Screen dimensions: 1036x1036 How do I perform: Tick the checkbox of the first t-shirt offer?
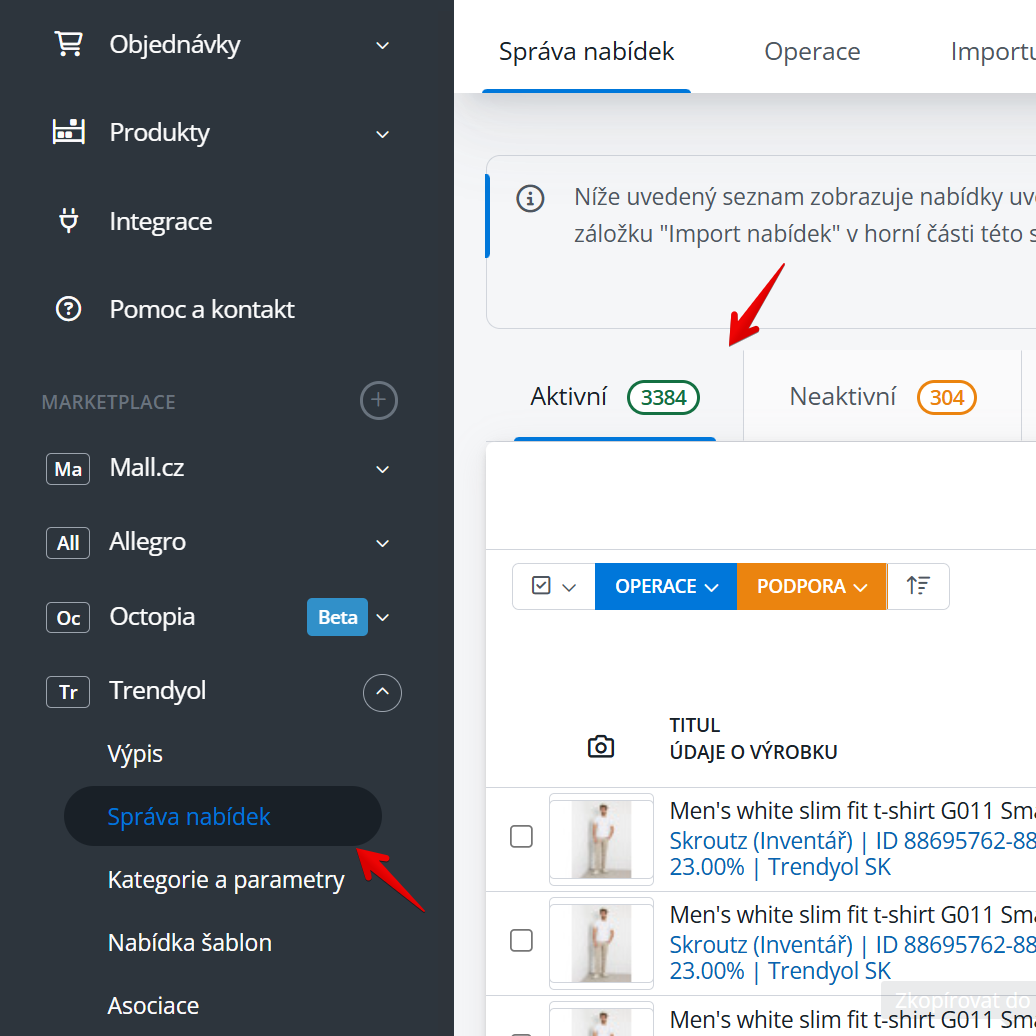click(521, 836)
